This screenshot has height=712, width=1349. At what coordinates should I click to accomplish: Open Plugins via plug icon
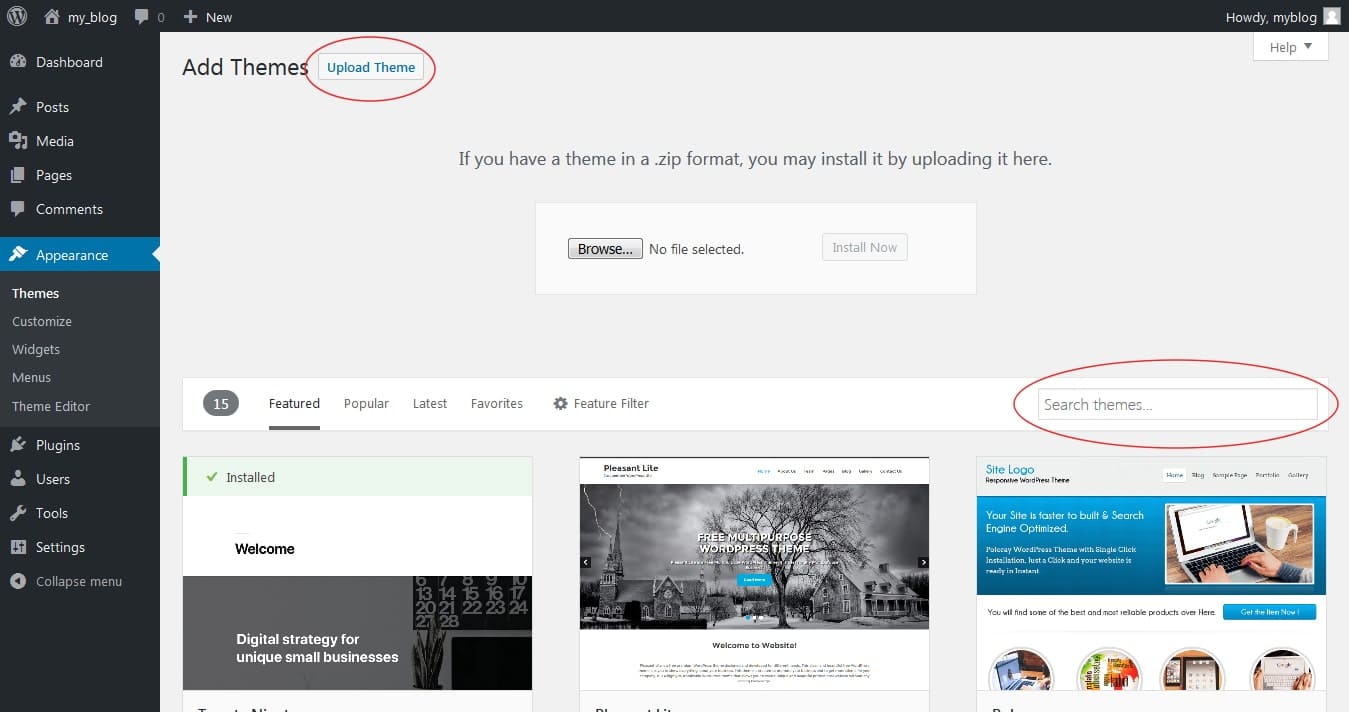pos(18,445)
